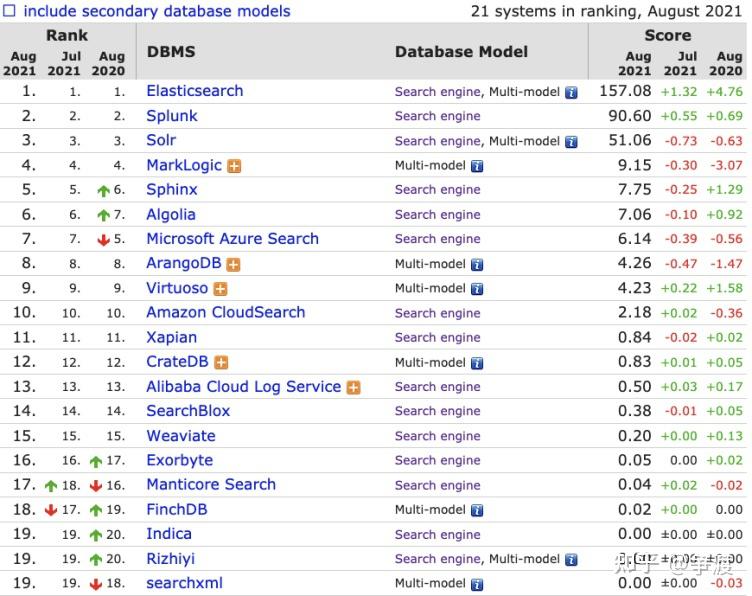
Task: Click info icon in searchxml row
Action: pos(477,584)
